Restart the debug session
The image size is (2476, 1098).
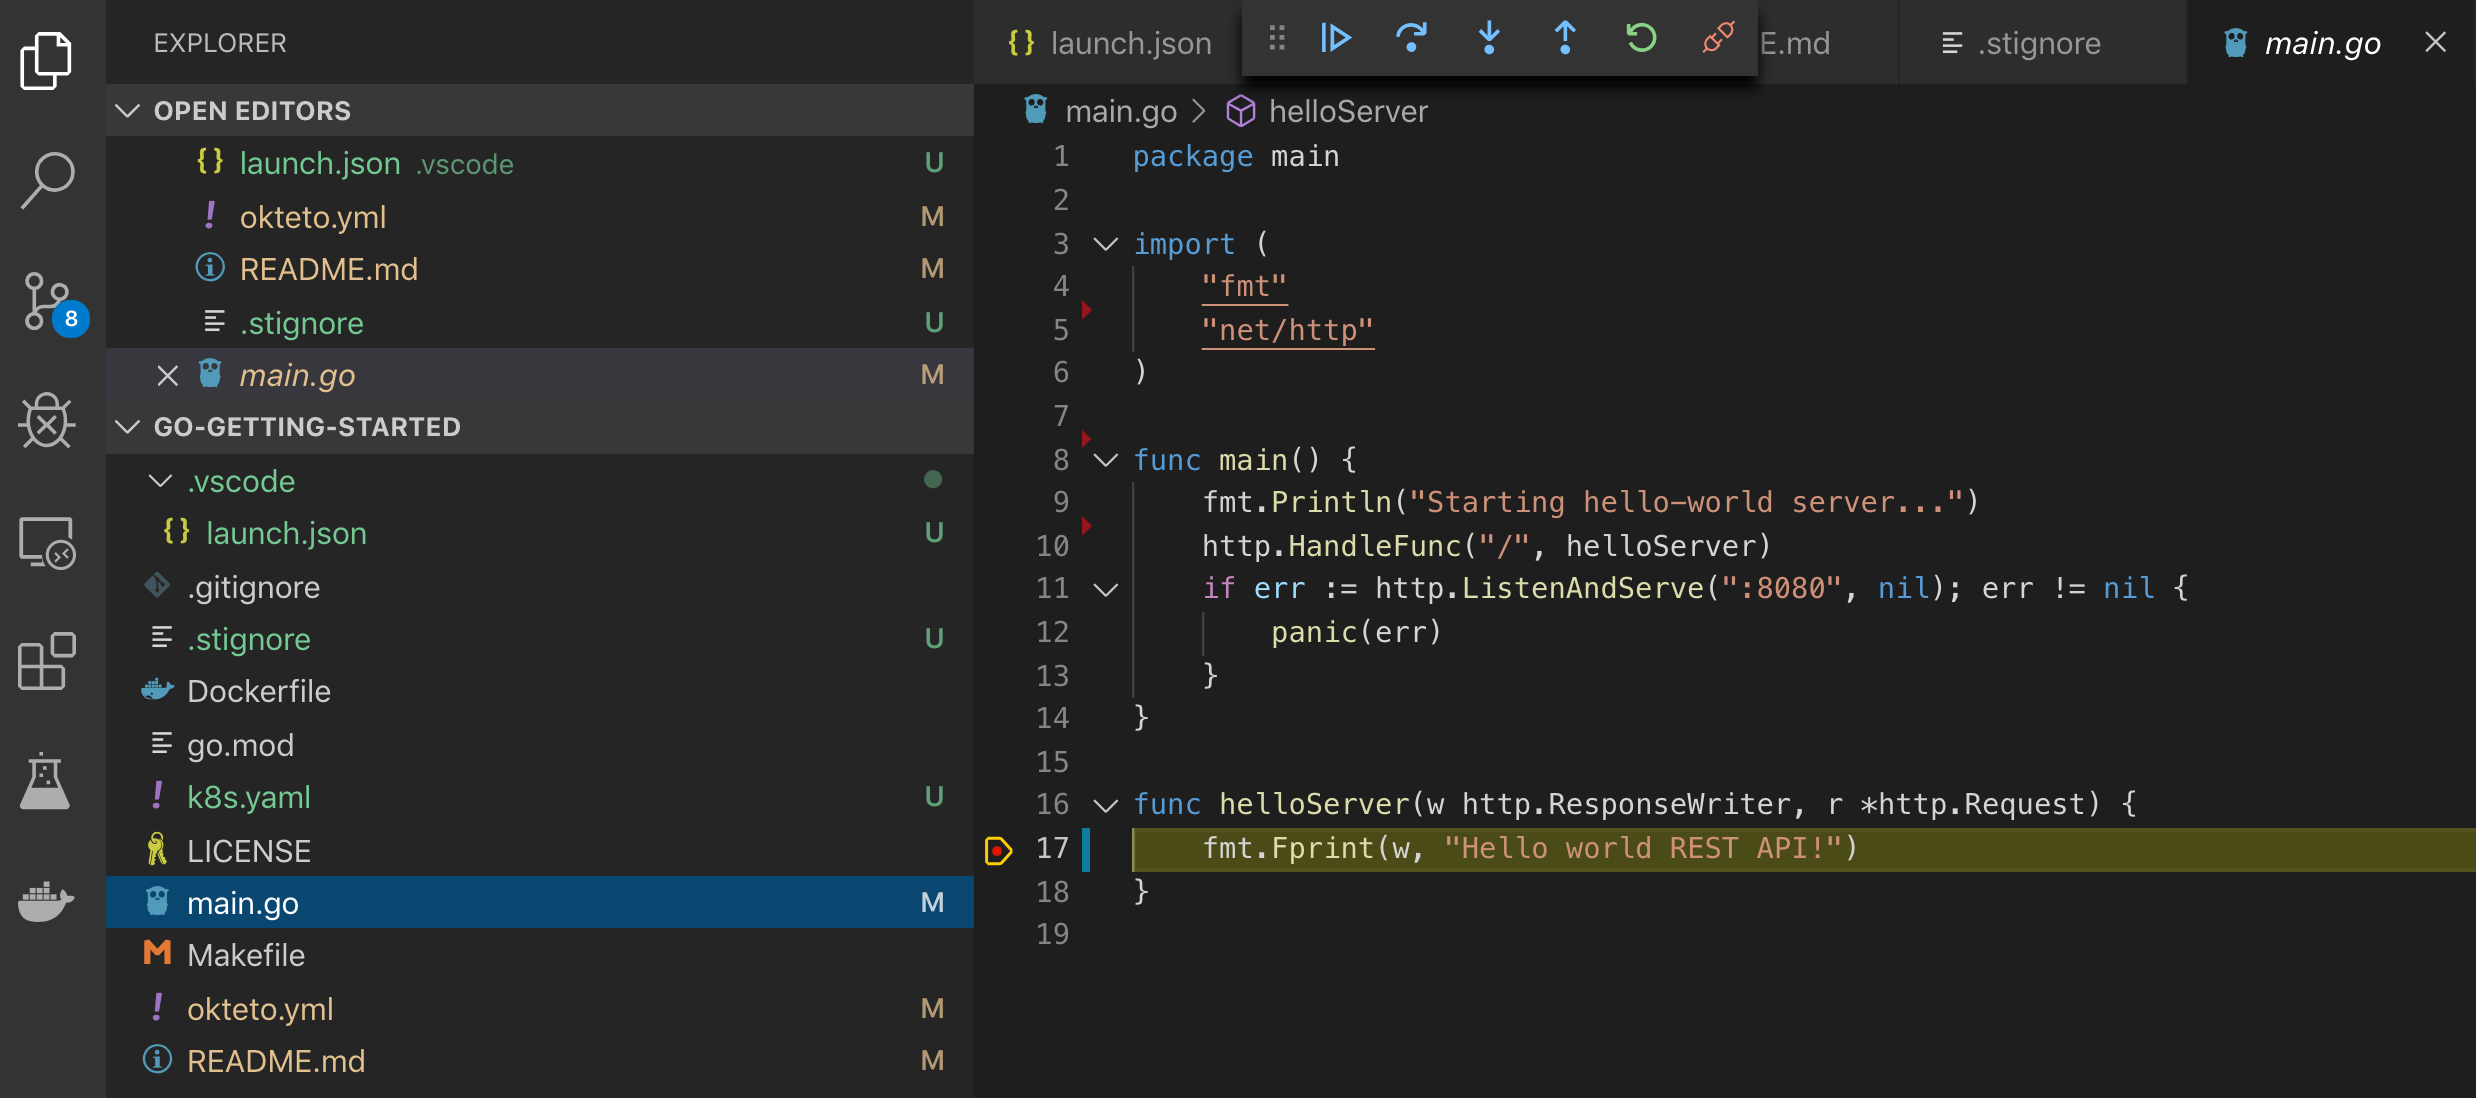click(x=1640, y=40)
